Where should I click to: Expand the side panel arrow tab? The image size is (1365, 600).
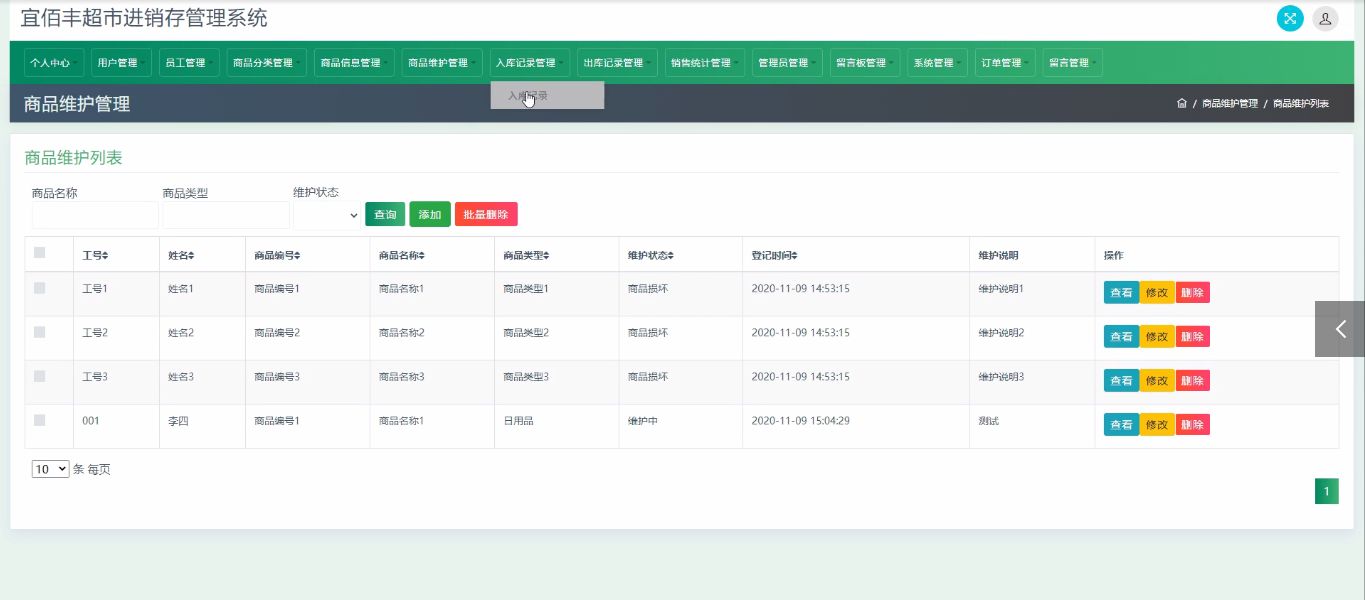coord(1340,329)
